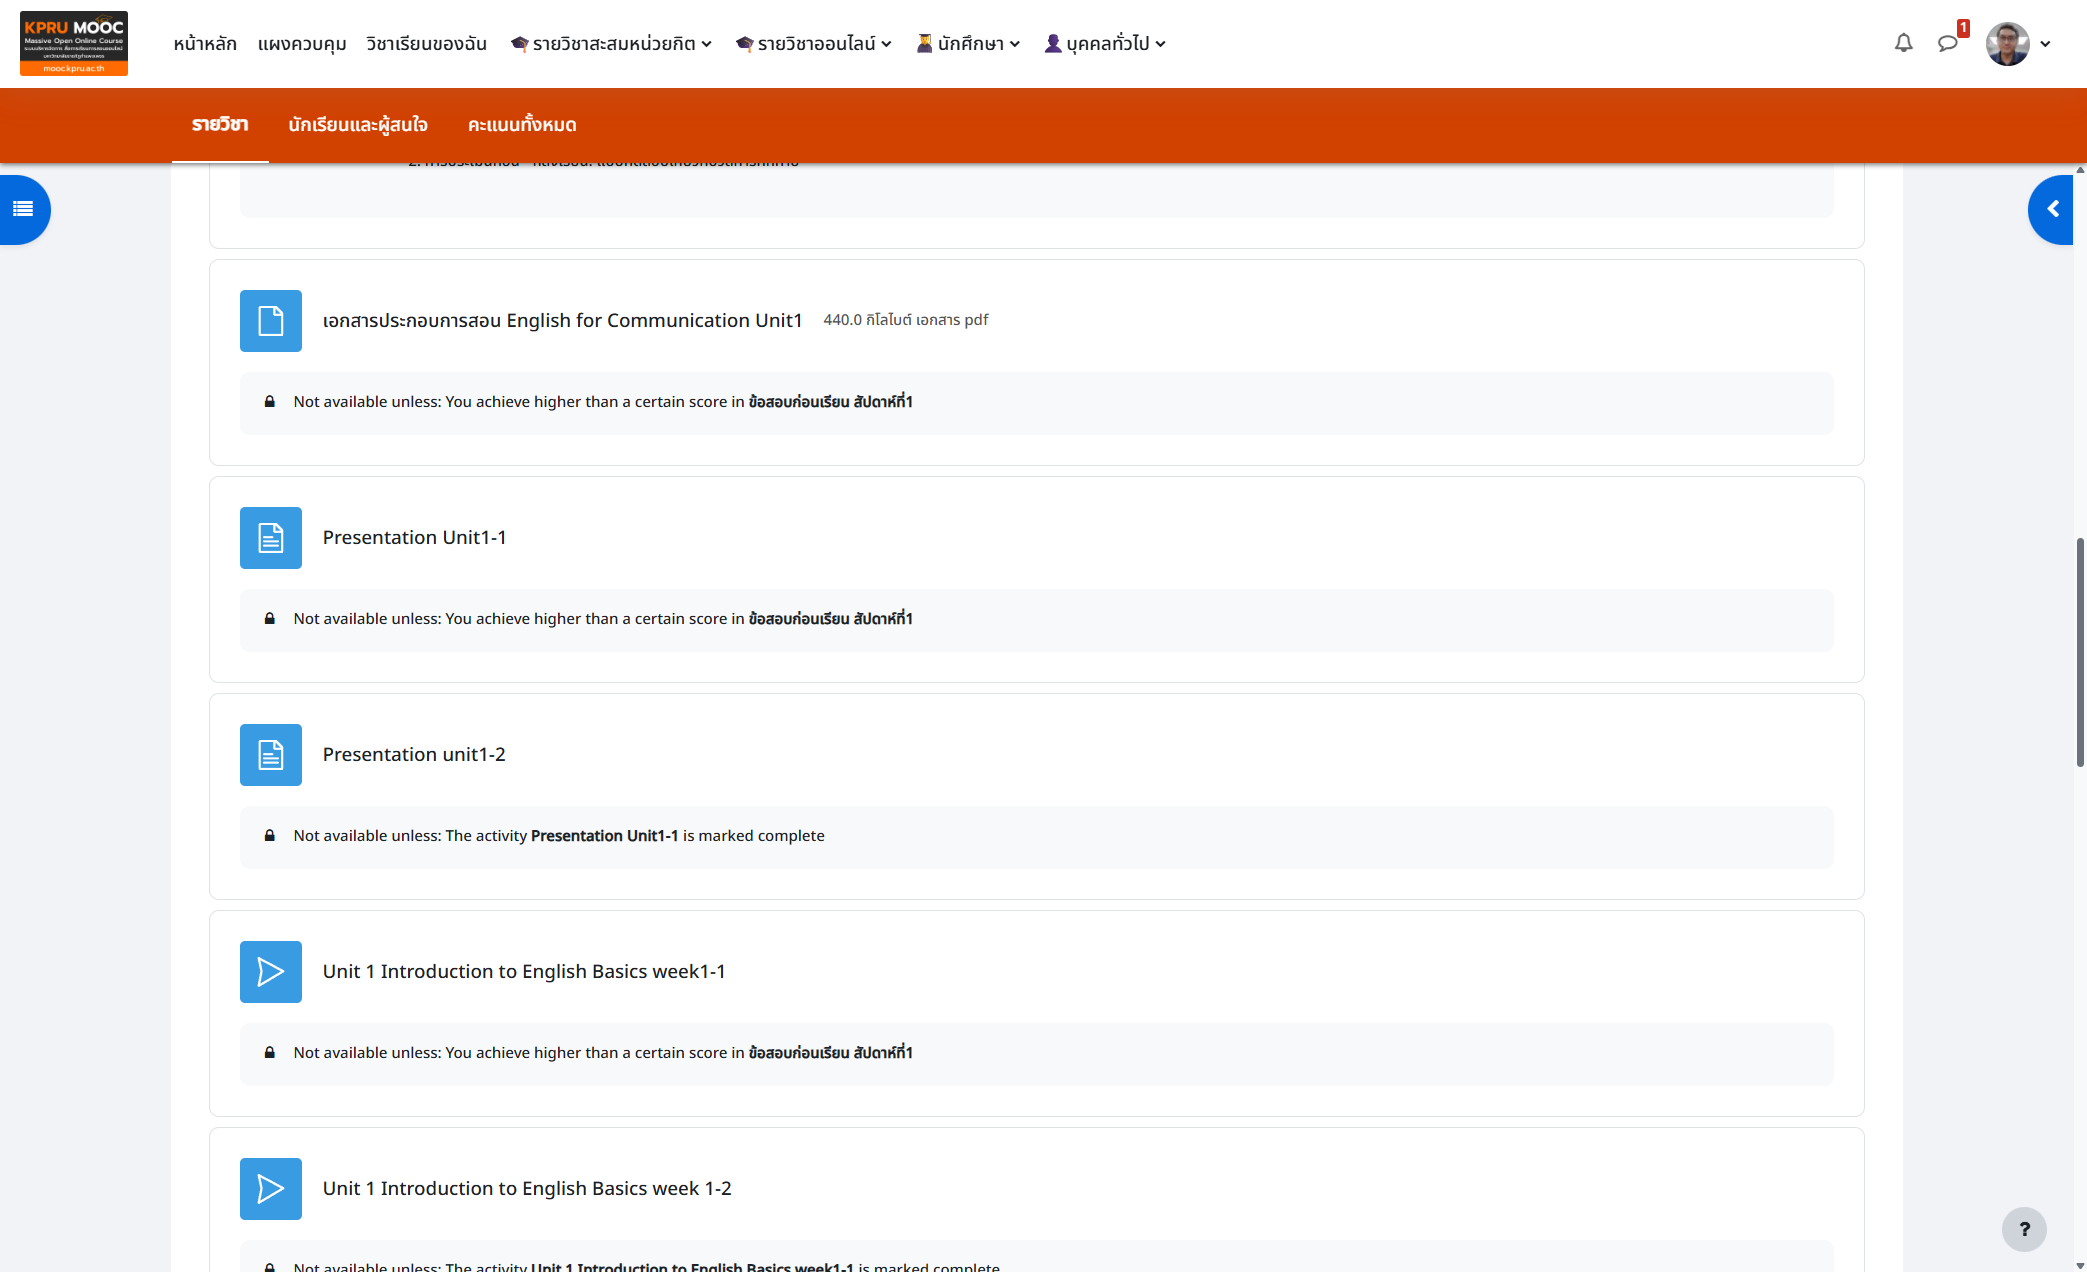The height and width of the screenshot is (1272, 2087).
Task: Click the user profile avatar
Action: pyautogui.click(x=2007, y=43)
